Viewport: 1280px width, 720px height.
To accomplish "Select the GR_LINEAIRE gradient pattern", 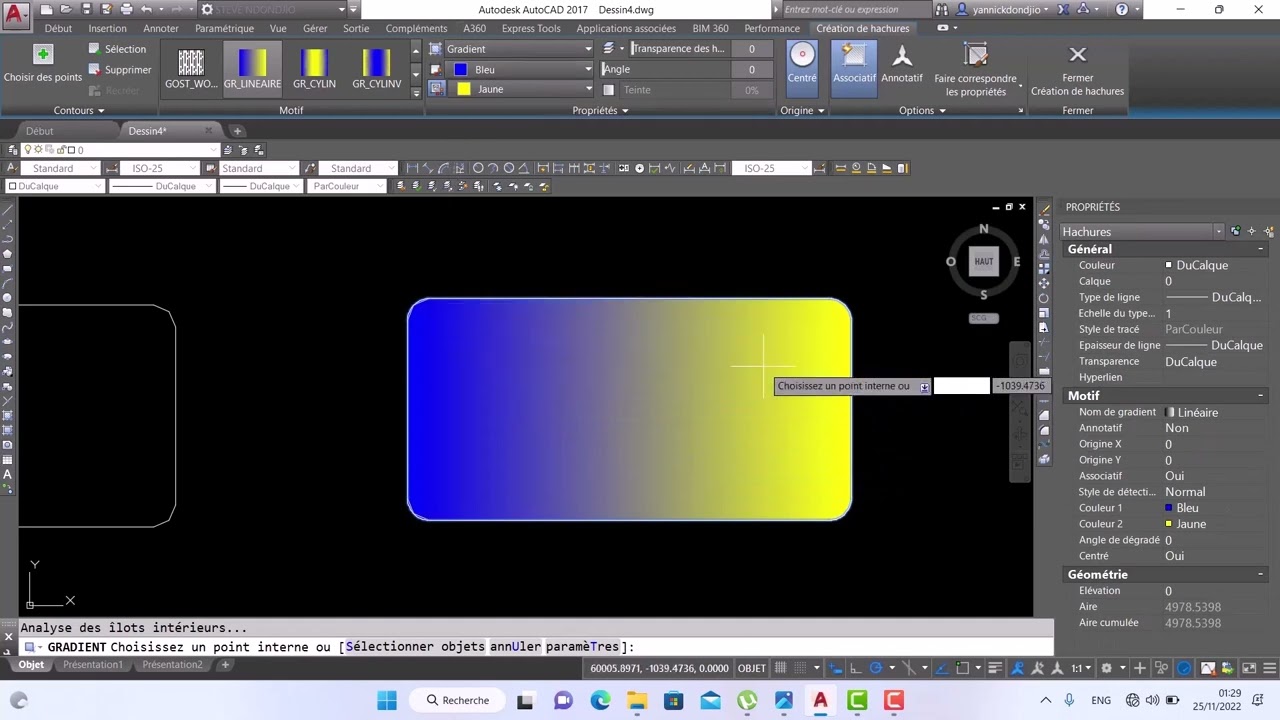I will pos(252,69).
